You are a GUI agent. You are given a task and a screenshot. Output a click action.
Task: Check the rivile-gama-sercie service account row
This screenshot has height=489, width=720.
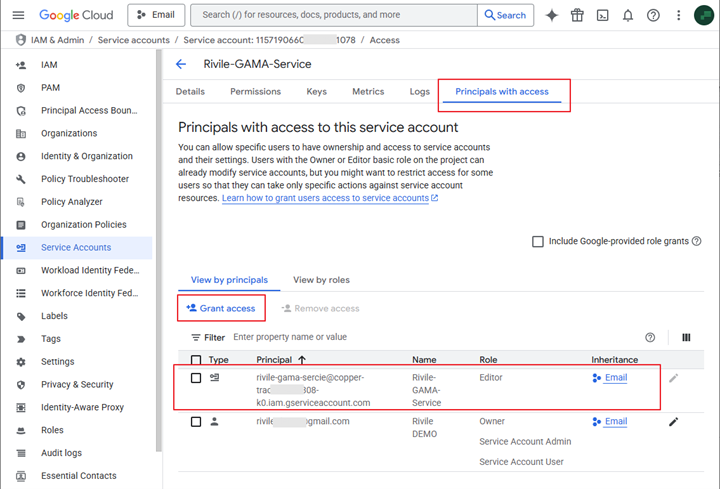196,378
